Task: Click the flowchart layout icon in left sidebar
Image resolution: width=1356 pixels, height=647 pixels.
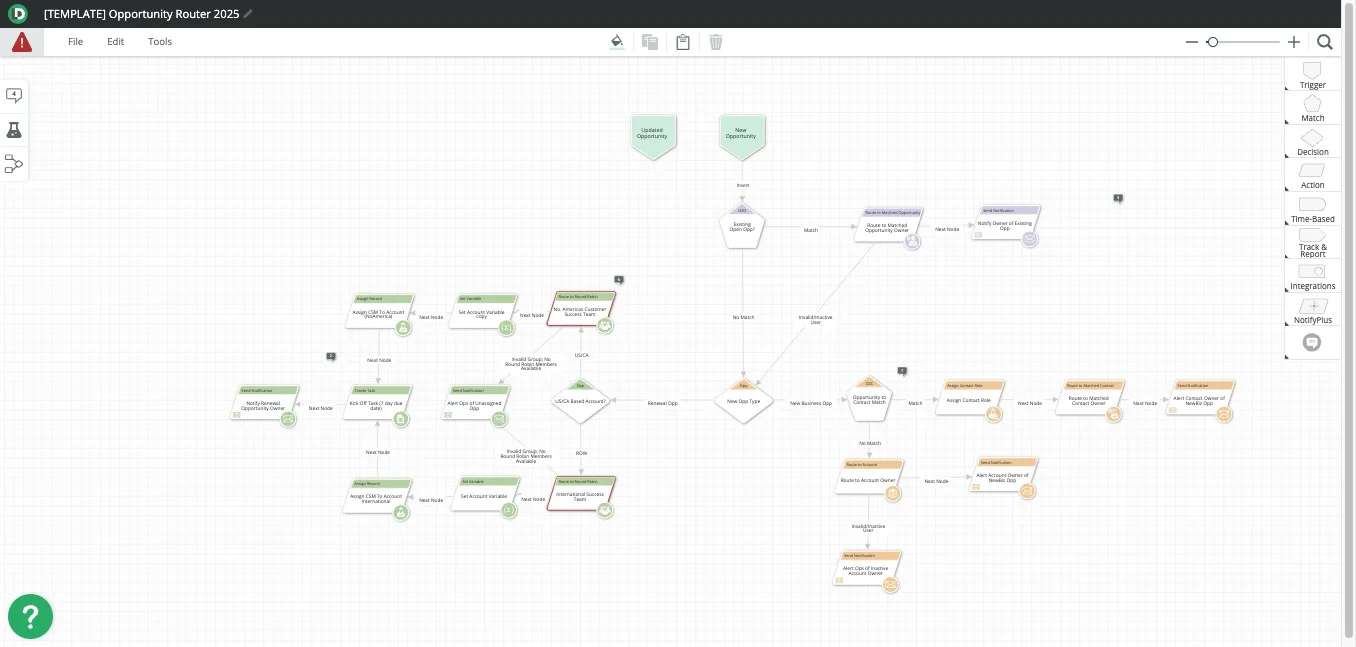Action: [14, 164]
